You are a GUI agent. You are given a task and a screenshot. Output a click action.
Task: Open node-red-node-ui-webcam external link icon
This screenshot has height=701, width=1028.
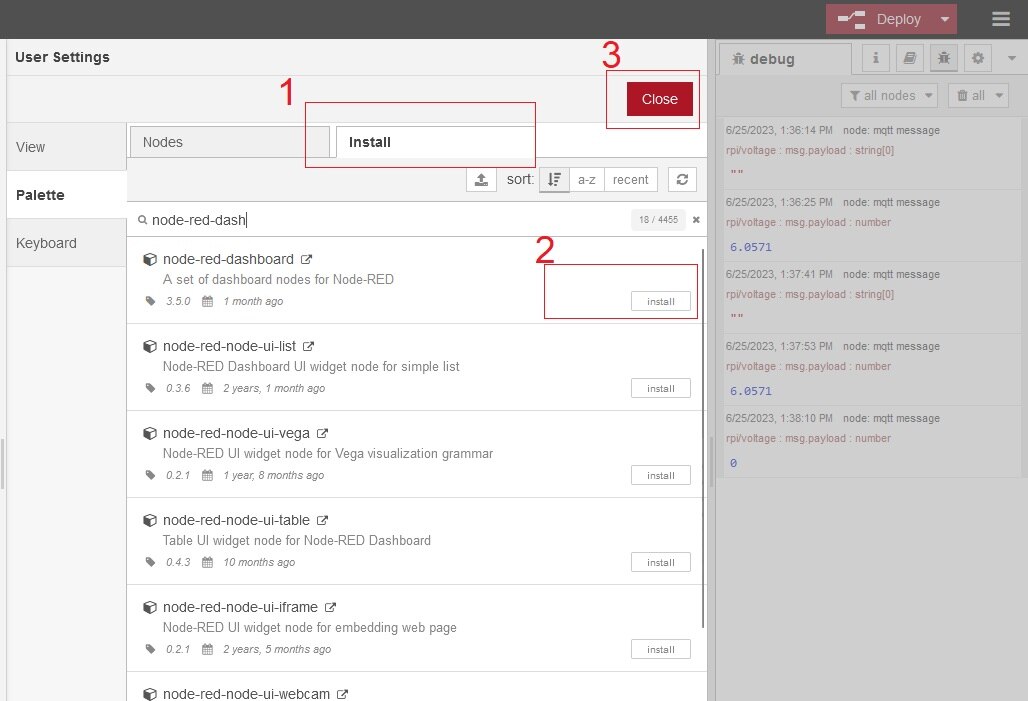tap(342, 694)
